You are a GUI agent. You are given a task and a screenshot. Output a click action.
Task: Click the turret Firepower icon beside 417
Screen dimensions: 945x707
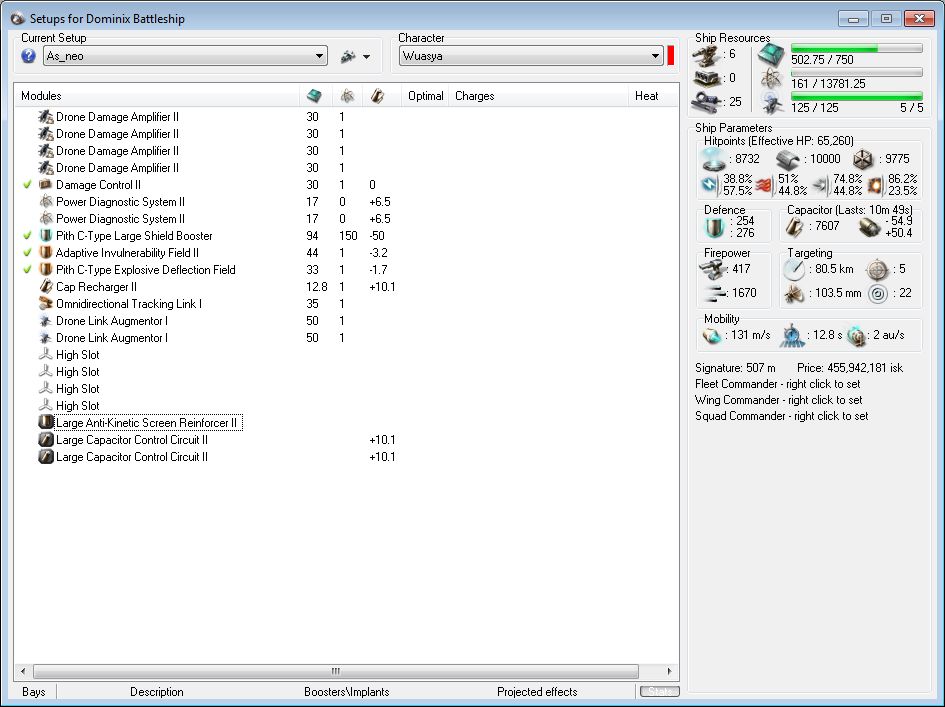(x=713, y=269)
